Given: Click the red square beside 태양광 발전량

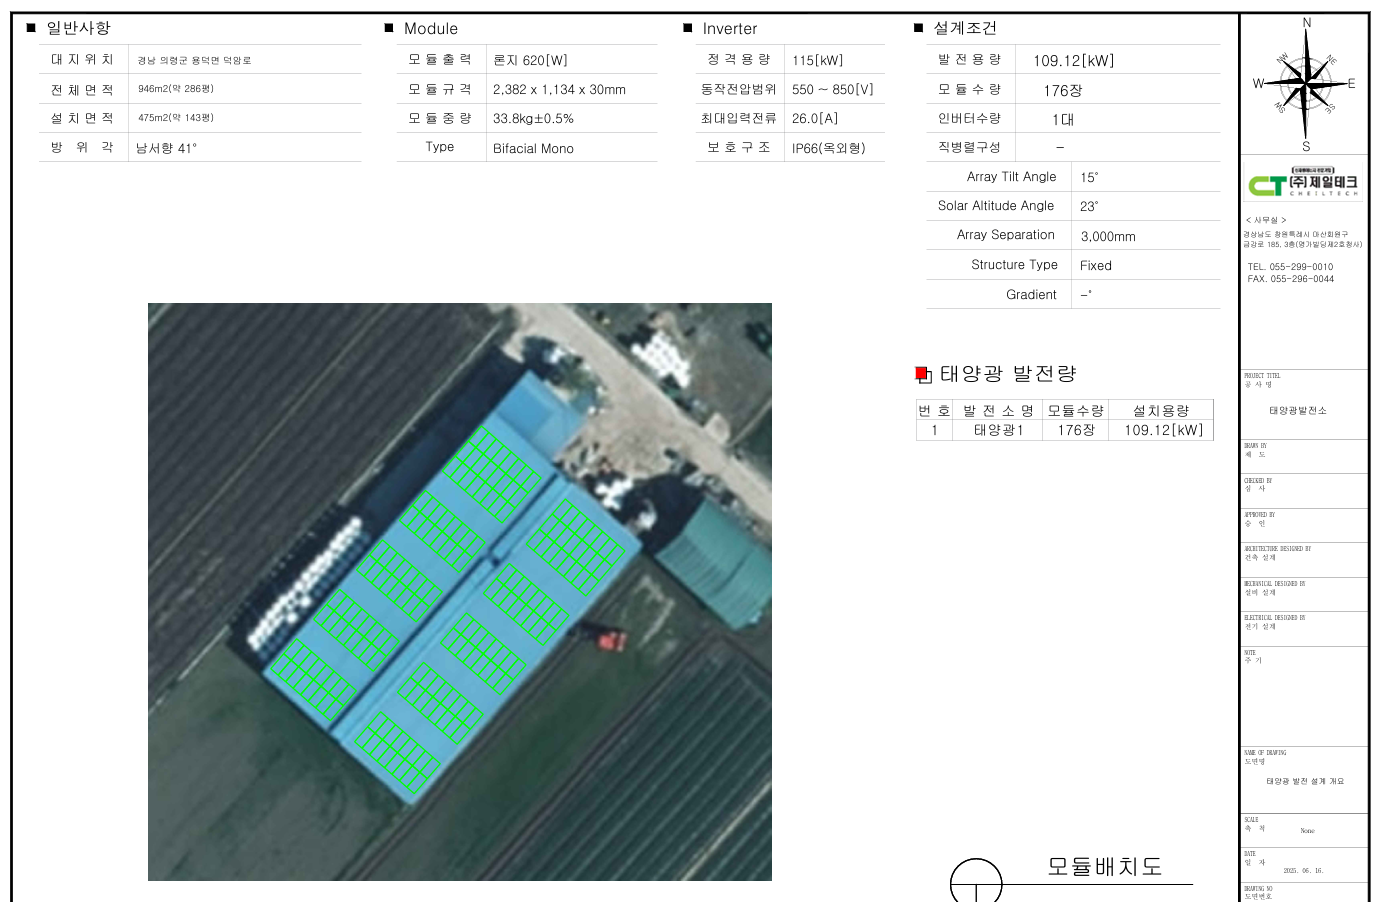Looking at the screenshot, I should (x=922, y=374).
